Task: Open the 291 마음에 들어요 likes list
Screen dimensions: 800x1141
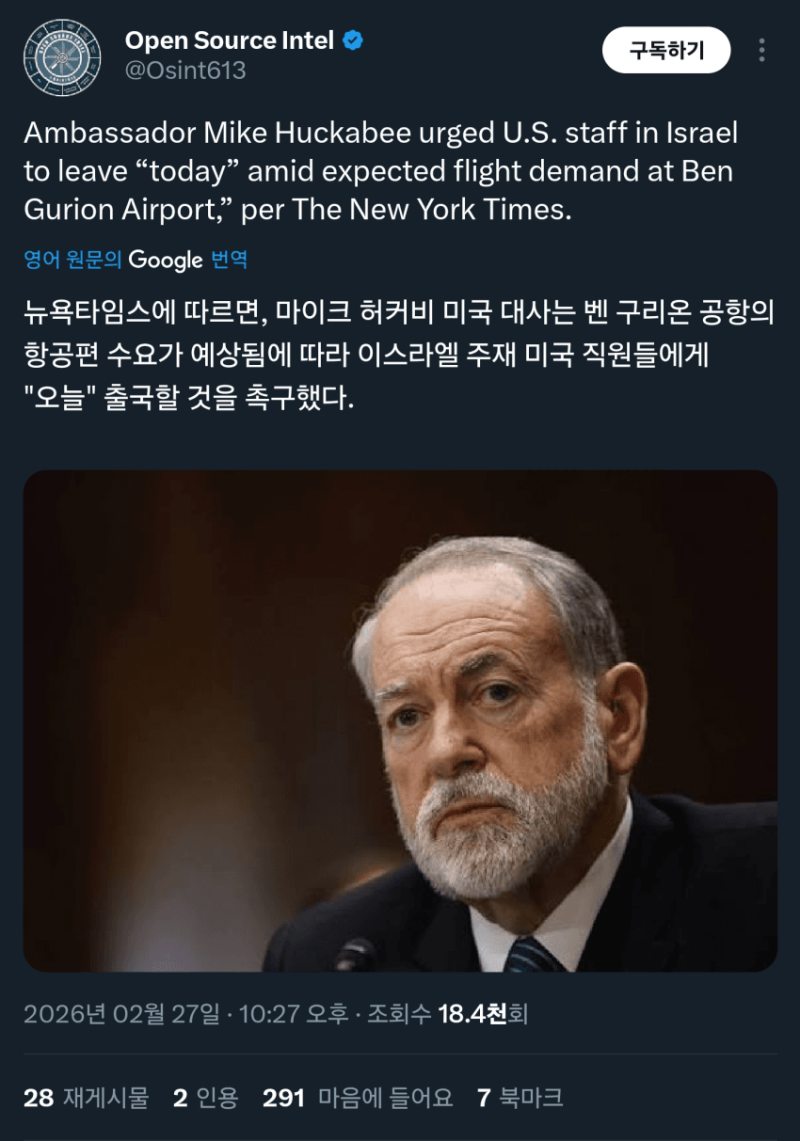Action: pos(357,1097)
